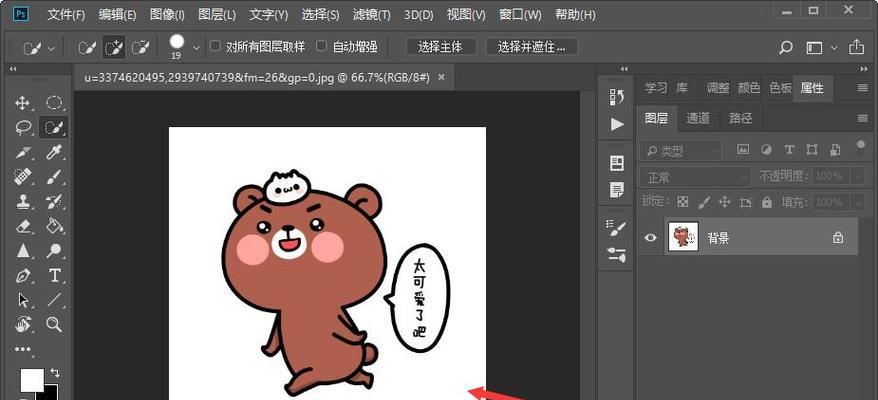Select the Sharpen triangle tool

pos(22,250)
